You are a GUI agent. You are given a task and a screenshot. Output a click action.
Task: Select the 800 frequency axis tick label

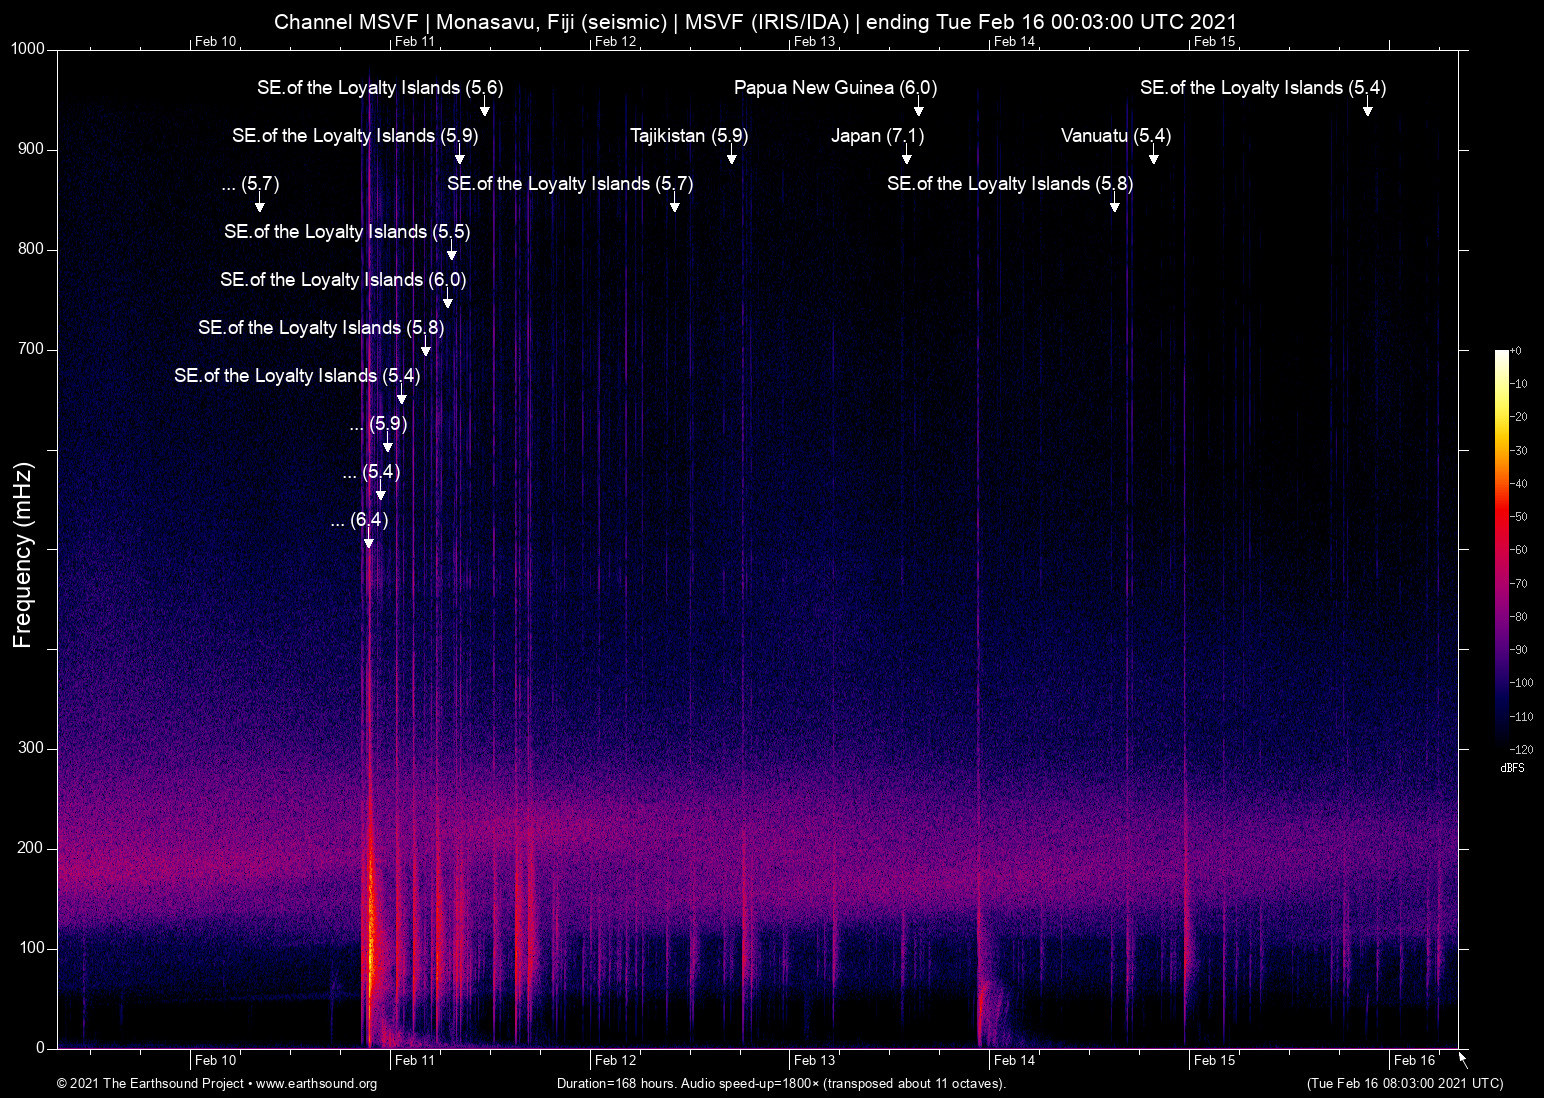click(31, 249)
